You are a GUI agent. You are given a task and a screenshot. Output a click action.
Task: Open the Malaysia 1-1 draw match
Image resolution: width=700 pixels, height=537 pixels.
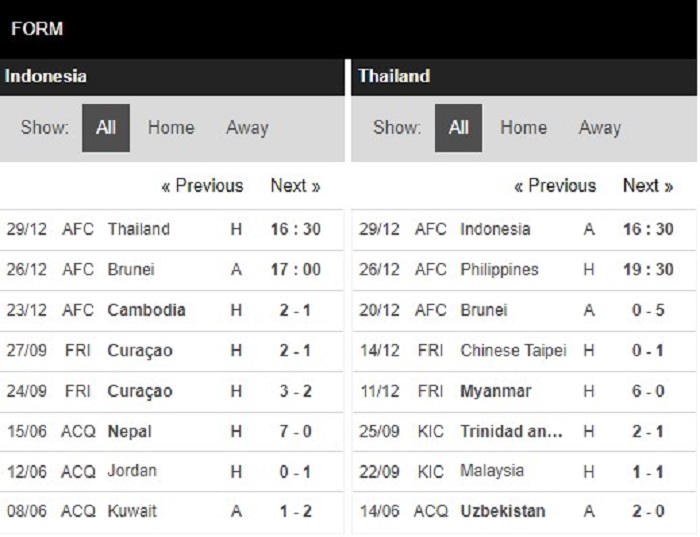click(492, 471)
